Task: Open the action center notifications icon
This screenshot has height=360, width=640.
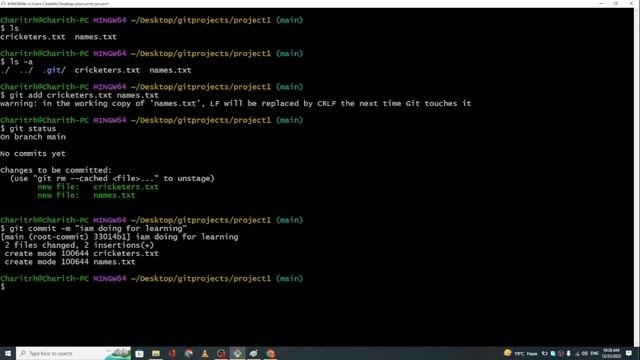Action: click(x=629, y=353)
